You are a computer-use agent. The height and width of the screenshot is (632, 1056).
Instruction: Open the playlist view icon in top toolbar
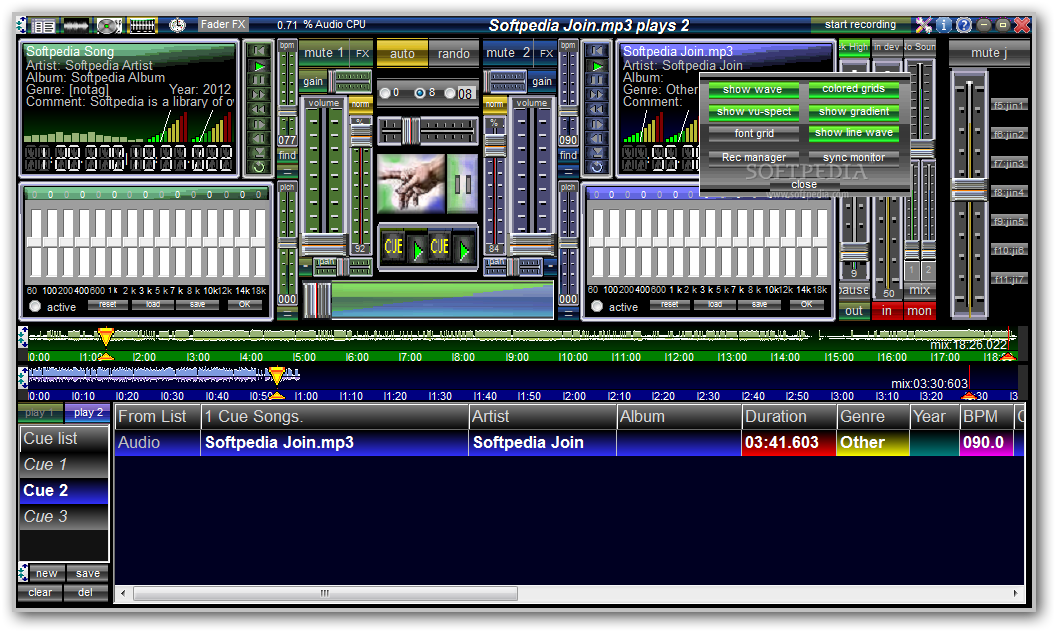44,26
